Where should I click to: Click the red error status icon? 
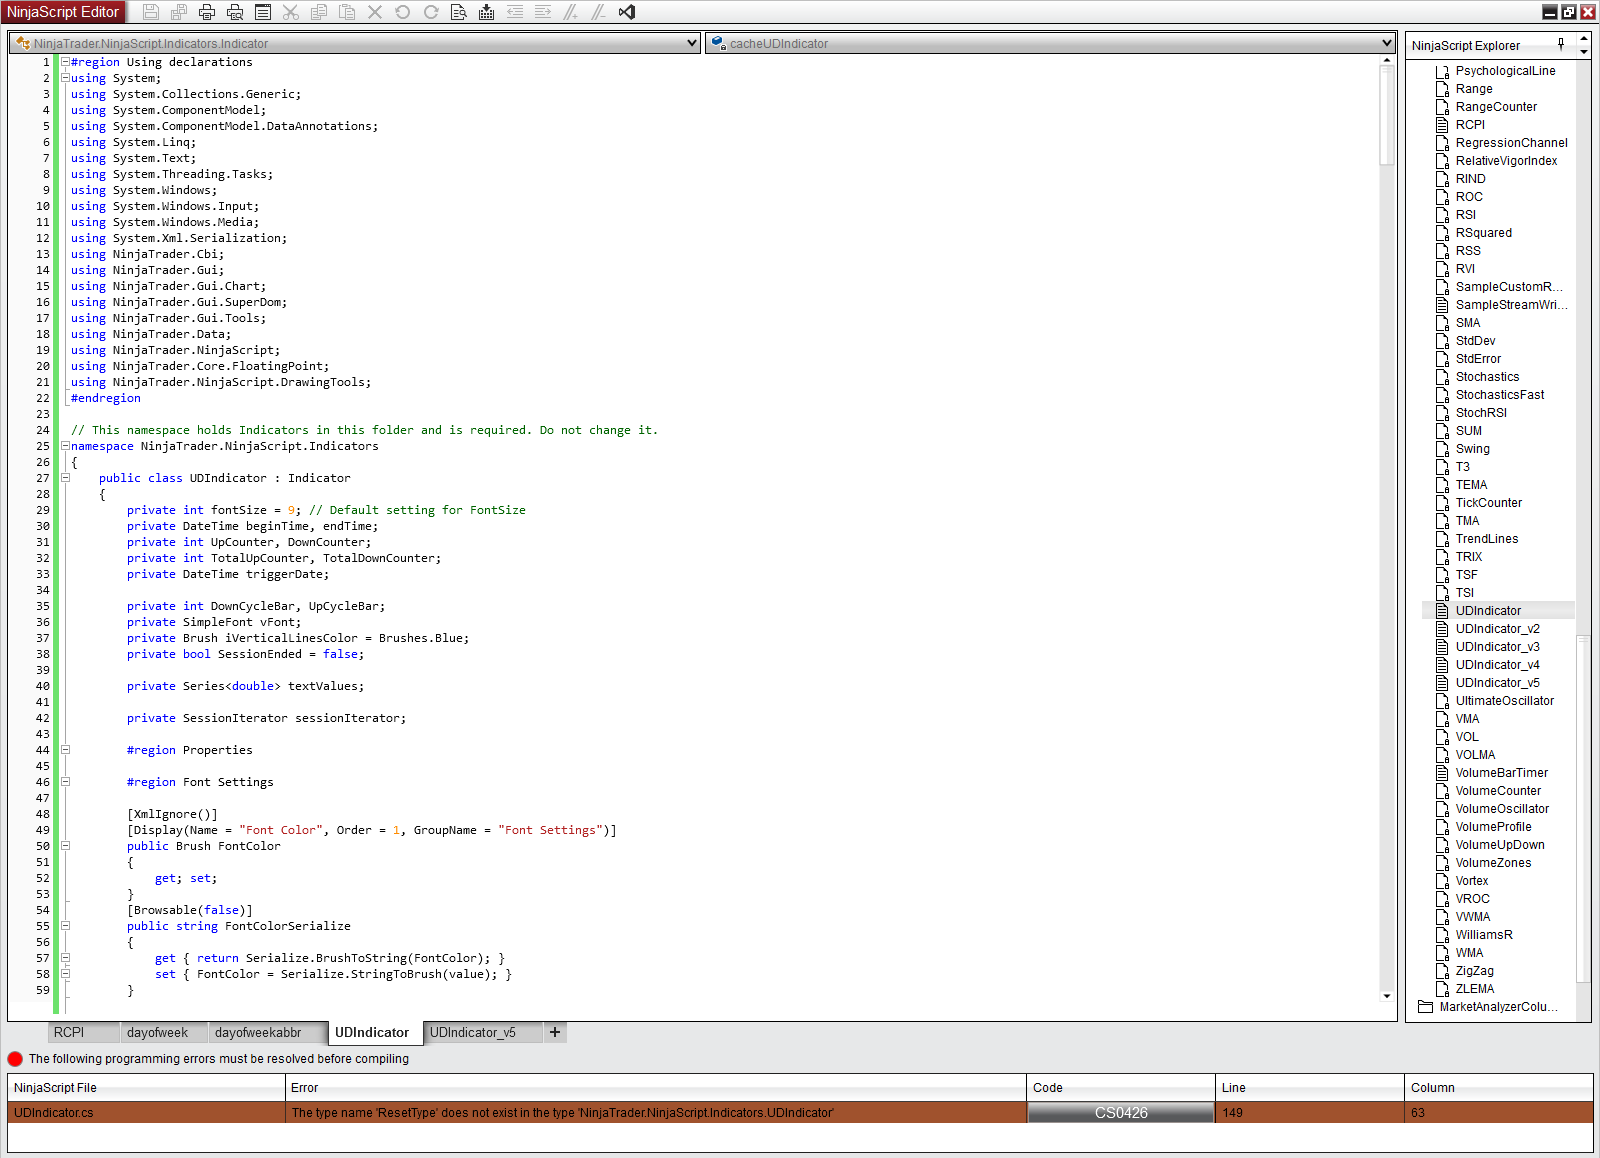(15, 1059)
